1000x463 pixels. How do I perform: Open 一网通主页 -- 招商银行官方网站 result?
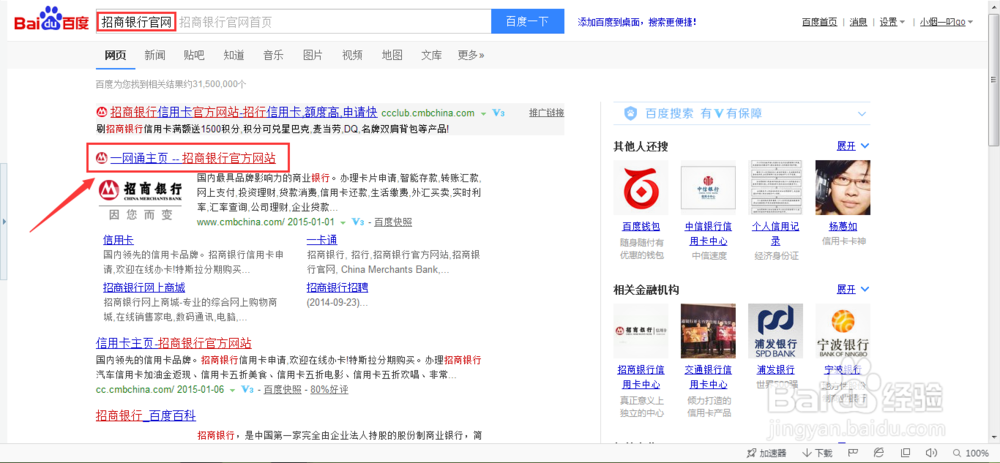click(193, 158)
